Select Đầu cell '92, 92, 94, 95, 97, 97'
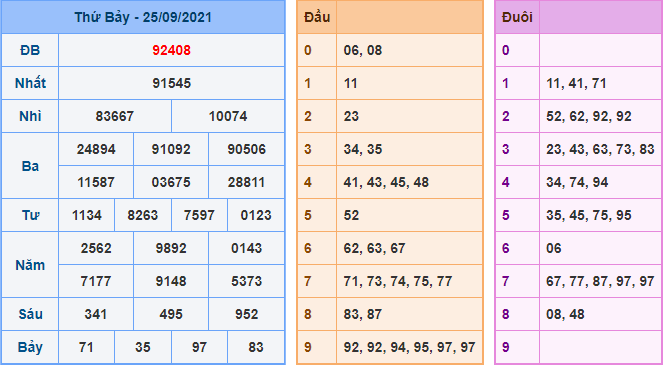This screenshot has height=365, width=664. click(x=409, y=348)
